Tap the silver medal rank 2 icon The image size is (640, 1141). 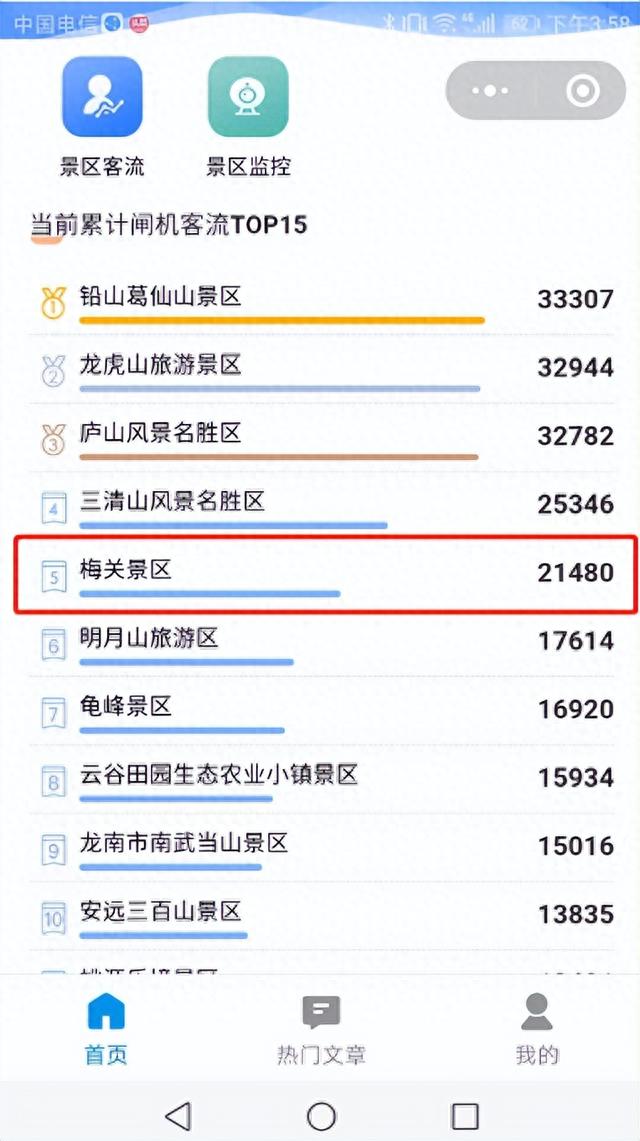click(x=53, y=370)
